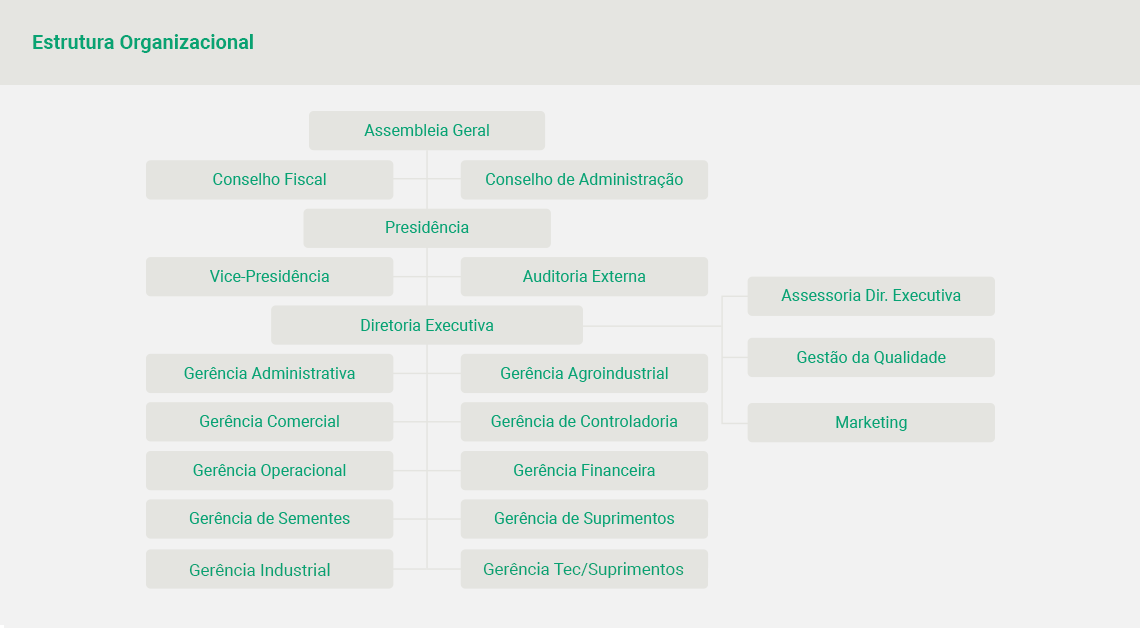Select the Gerência de Controladoria box
Image resolution: width=1140 pixels, height=628 pixels.
(x=584, y=422)
